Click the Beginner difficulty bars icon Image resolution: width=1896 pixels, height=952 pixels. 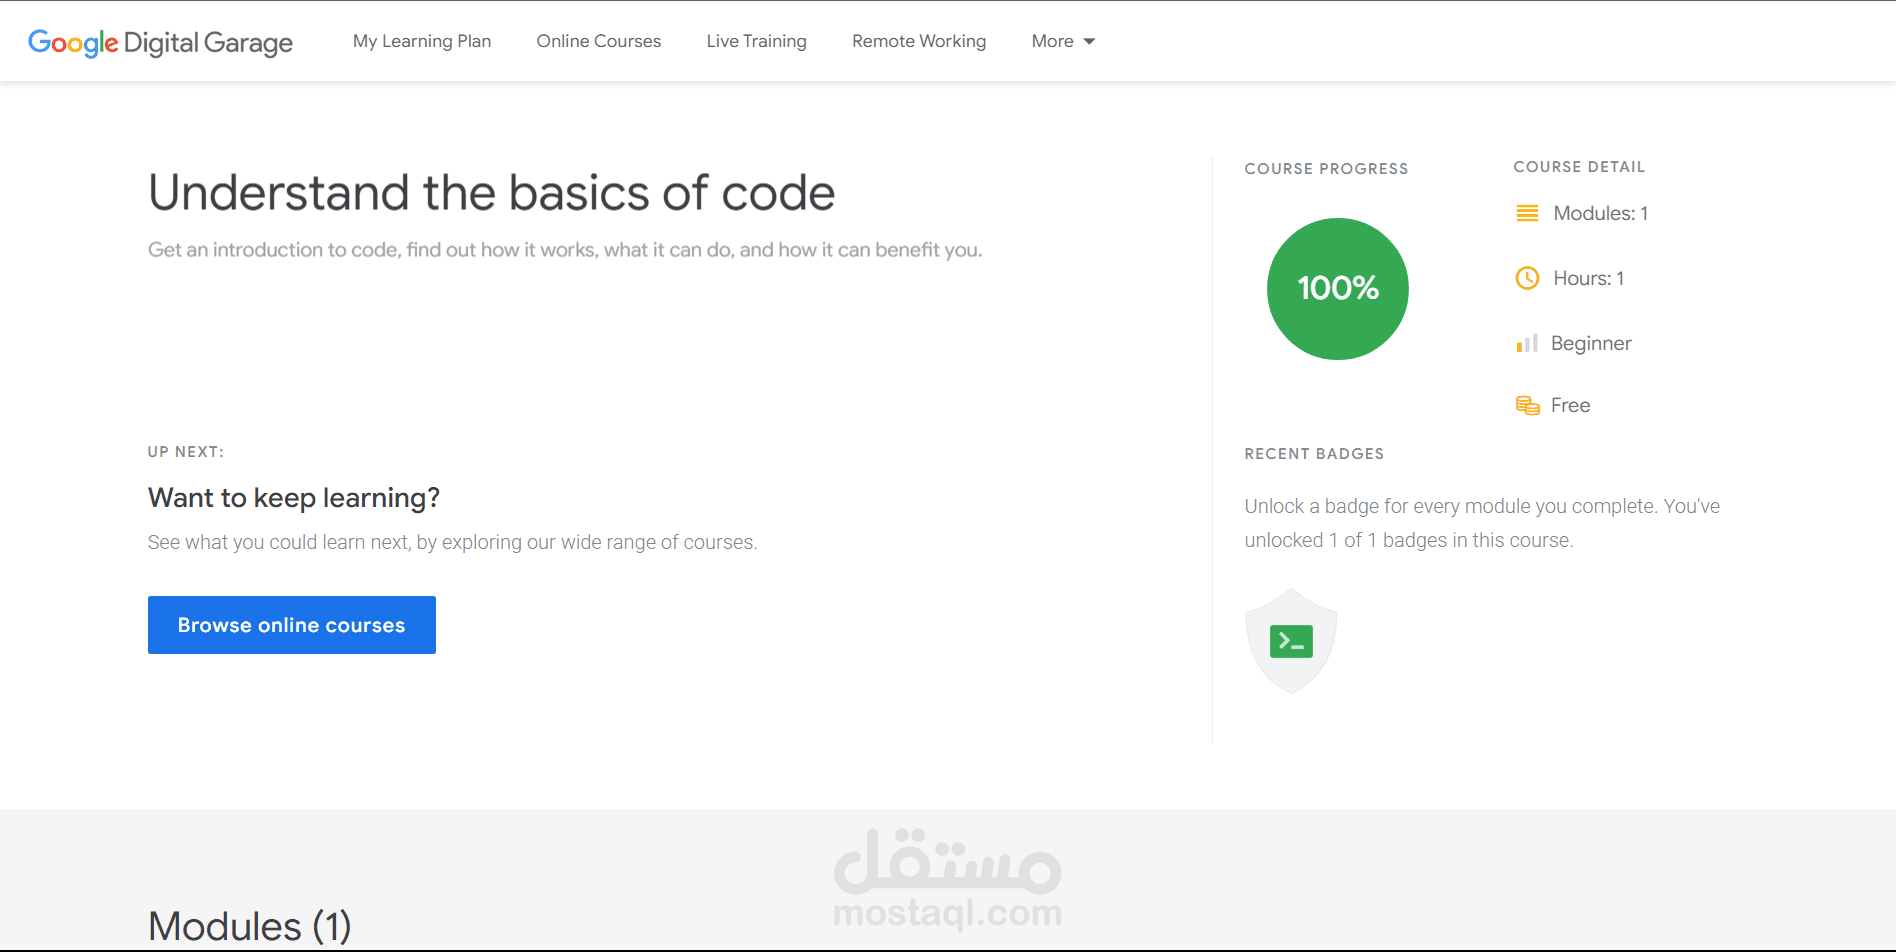1527,342
